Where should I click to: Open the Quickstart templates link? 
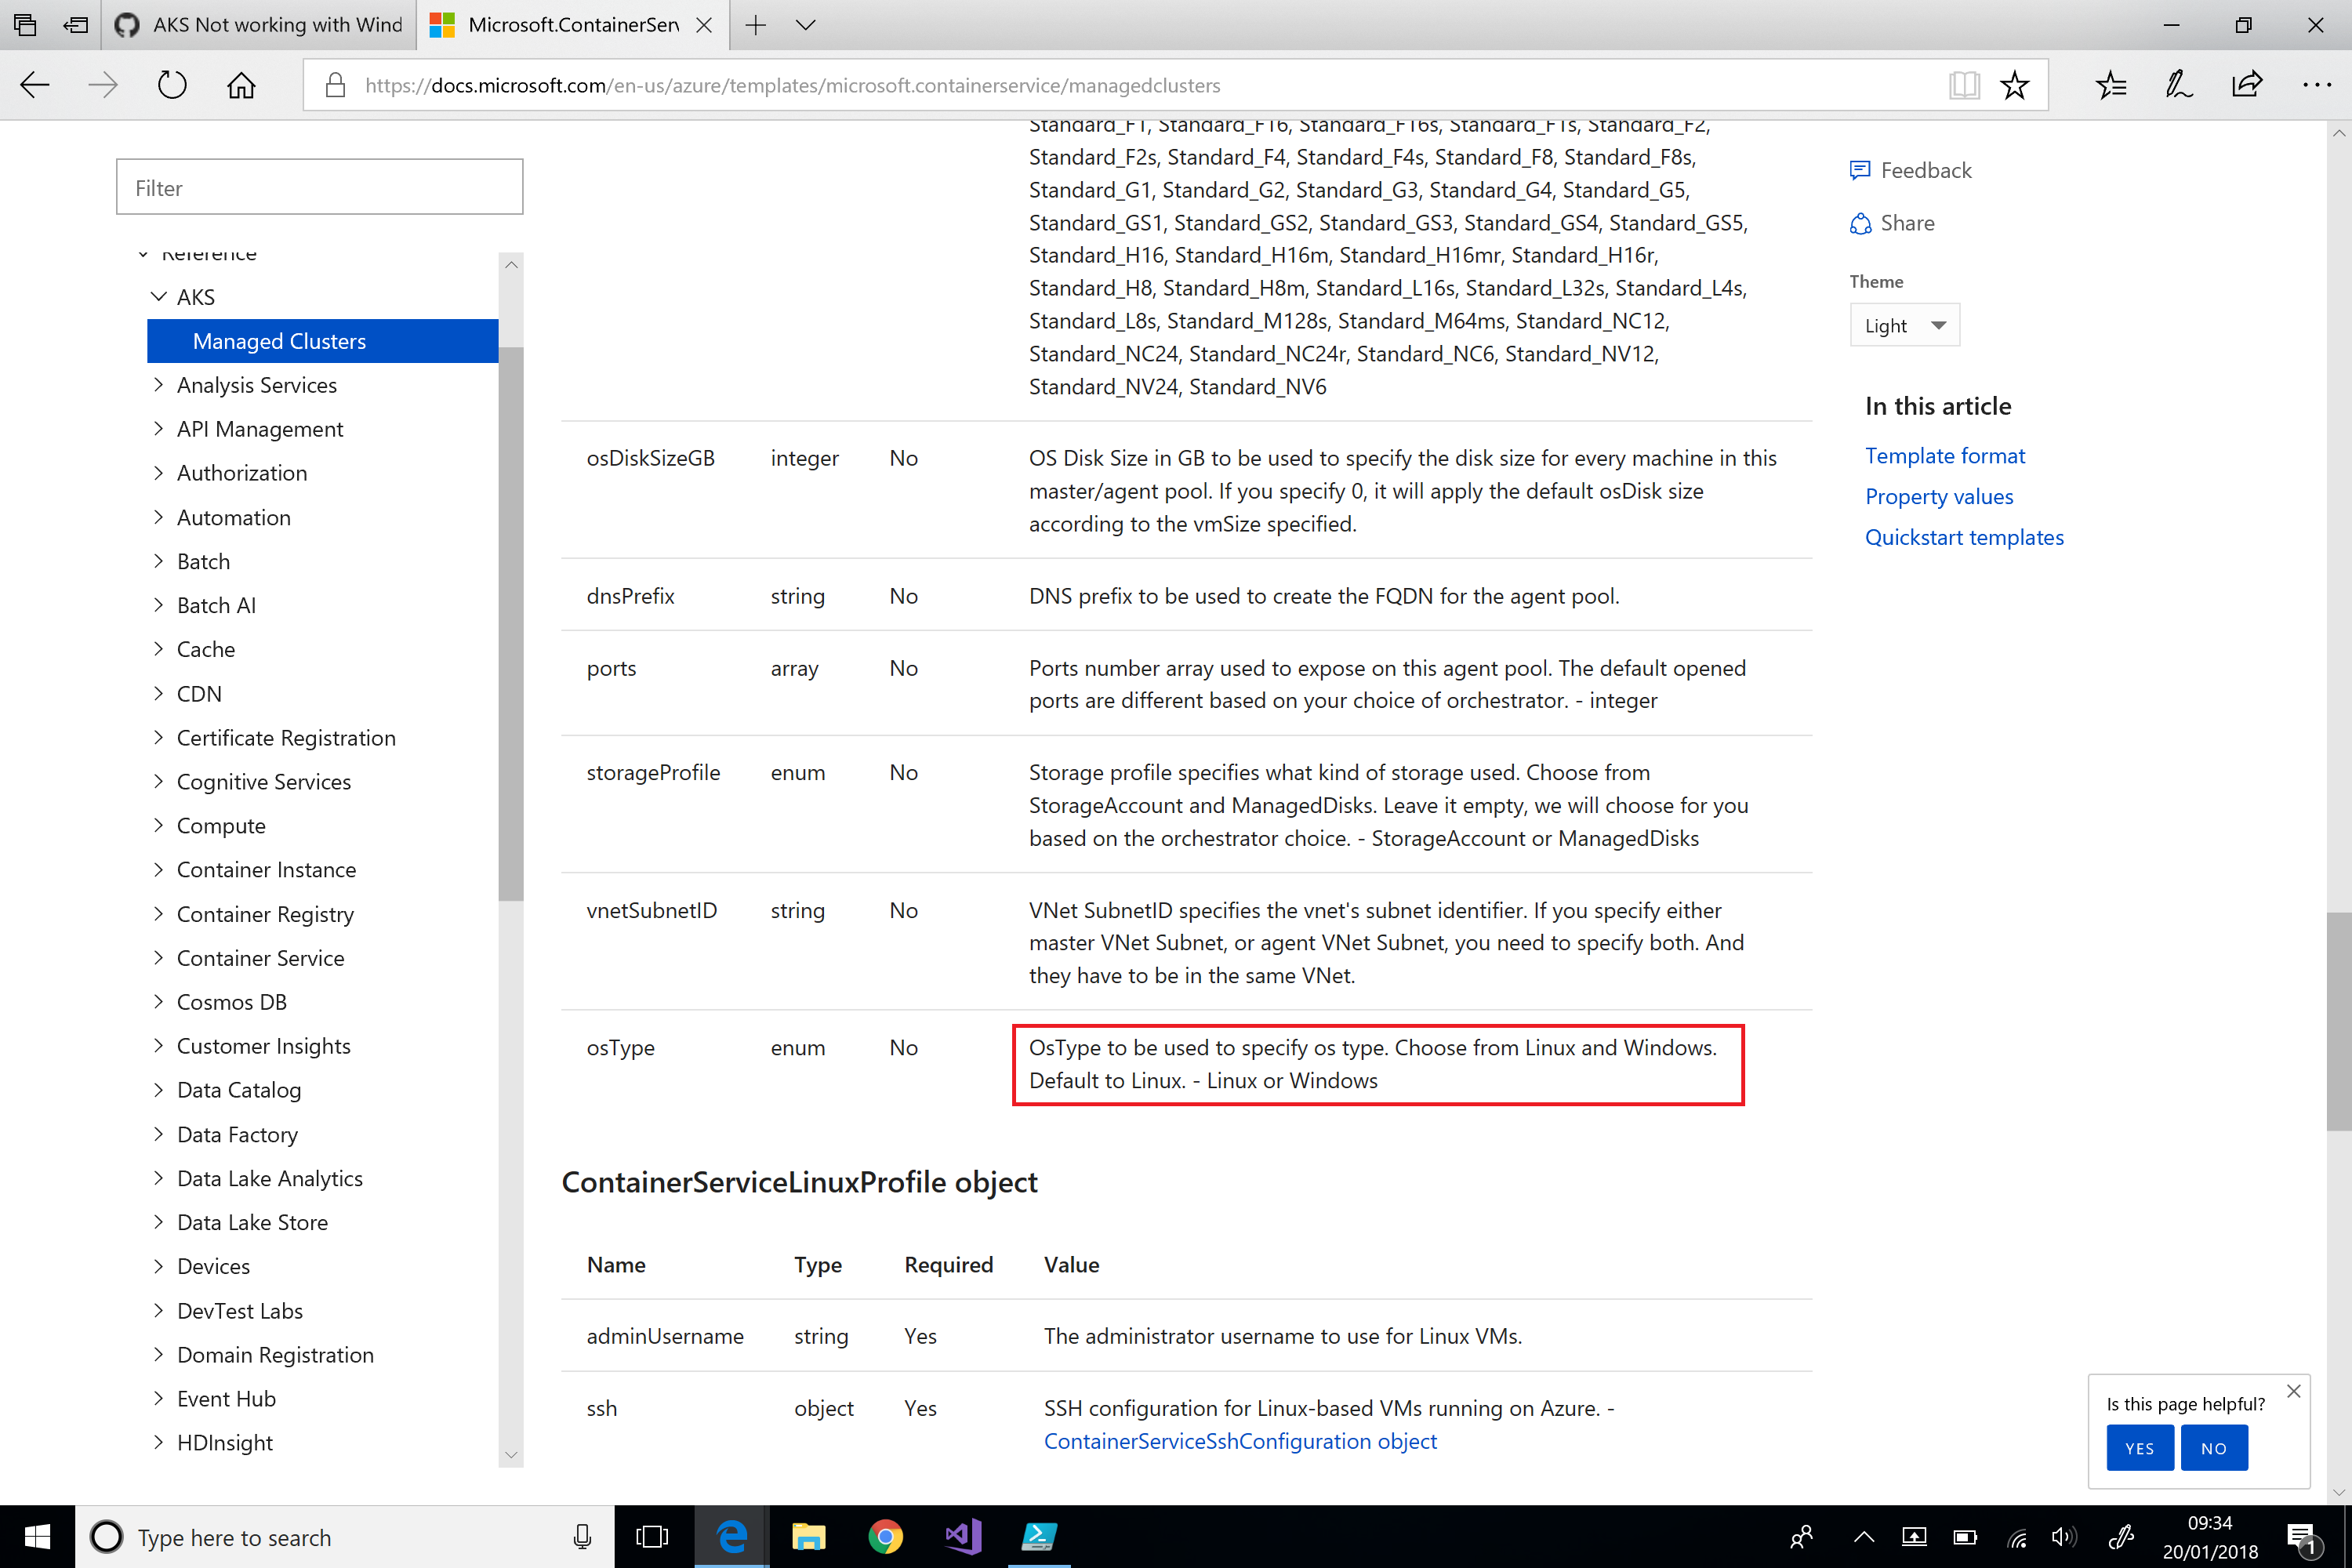[1964, 537]
